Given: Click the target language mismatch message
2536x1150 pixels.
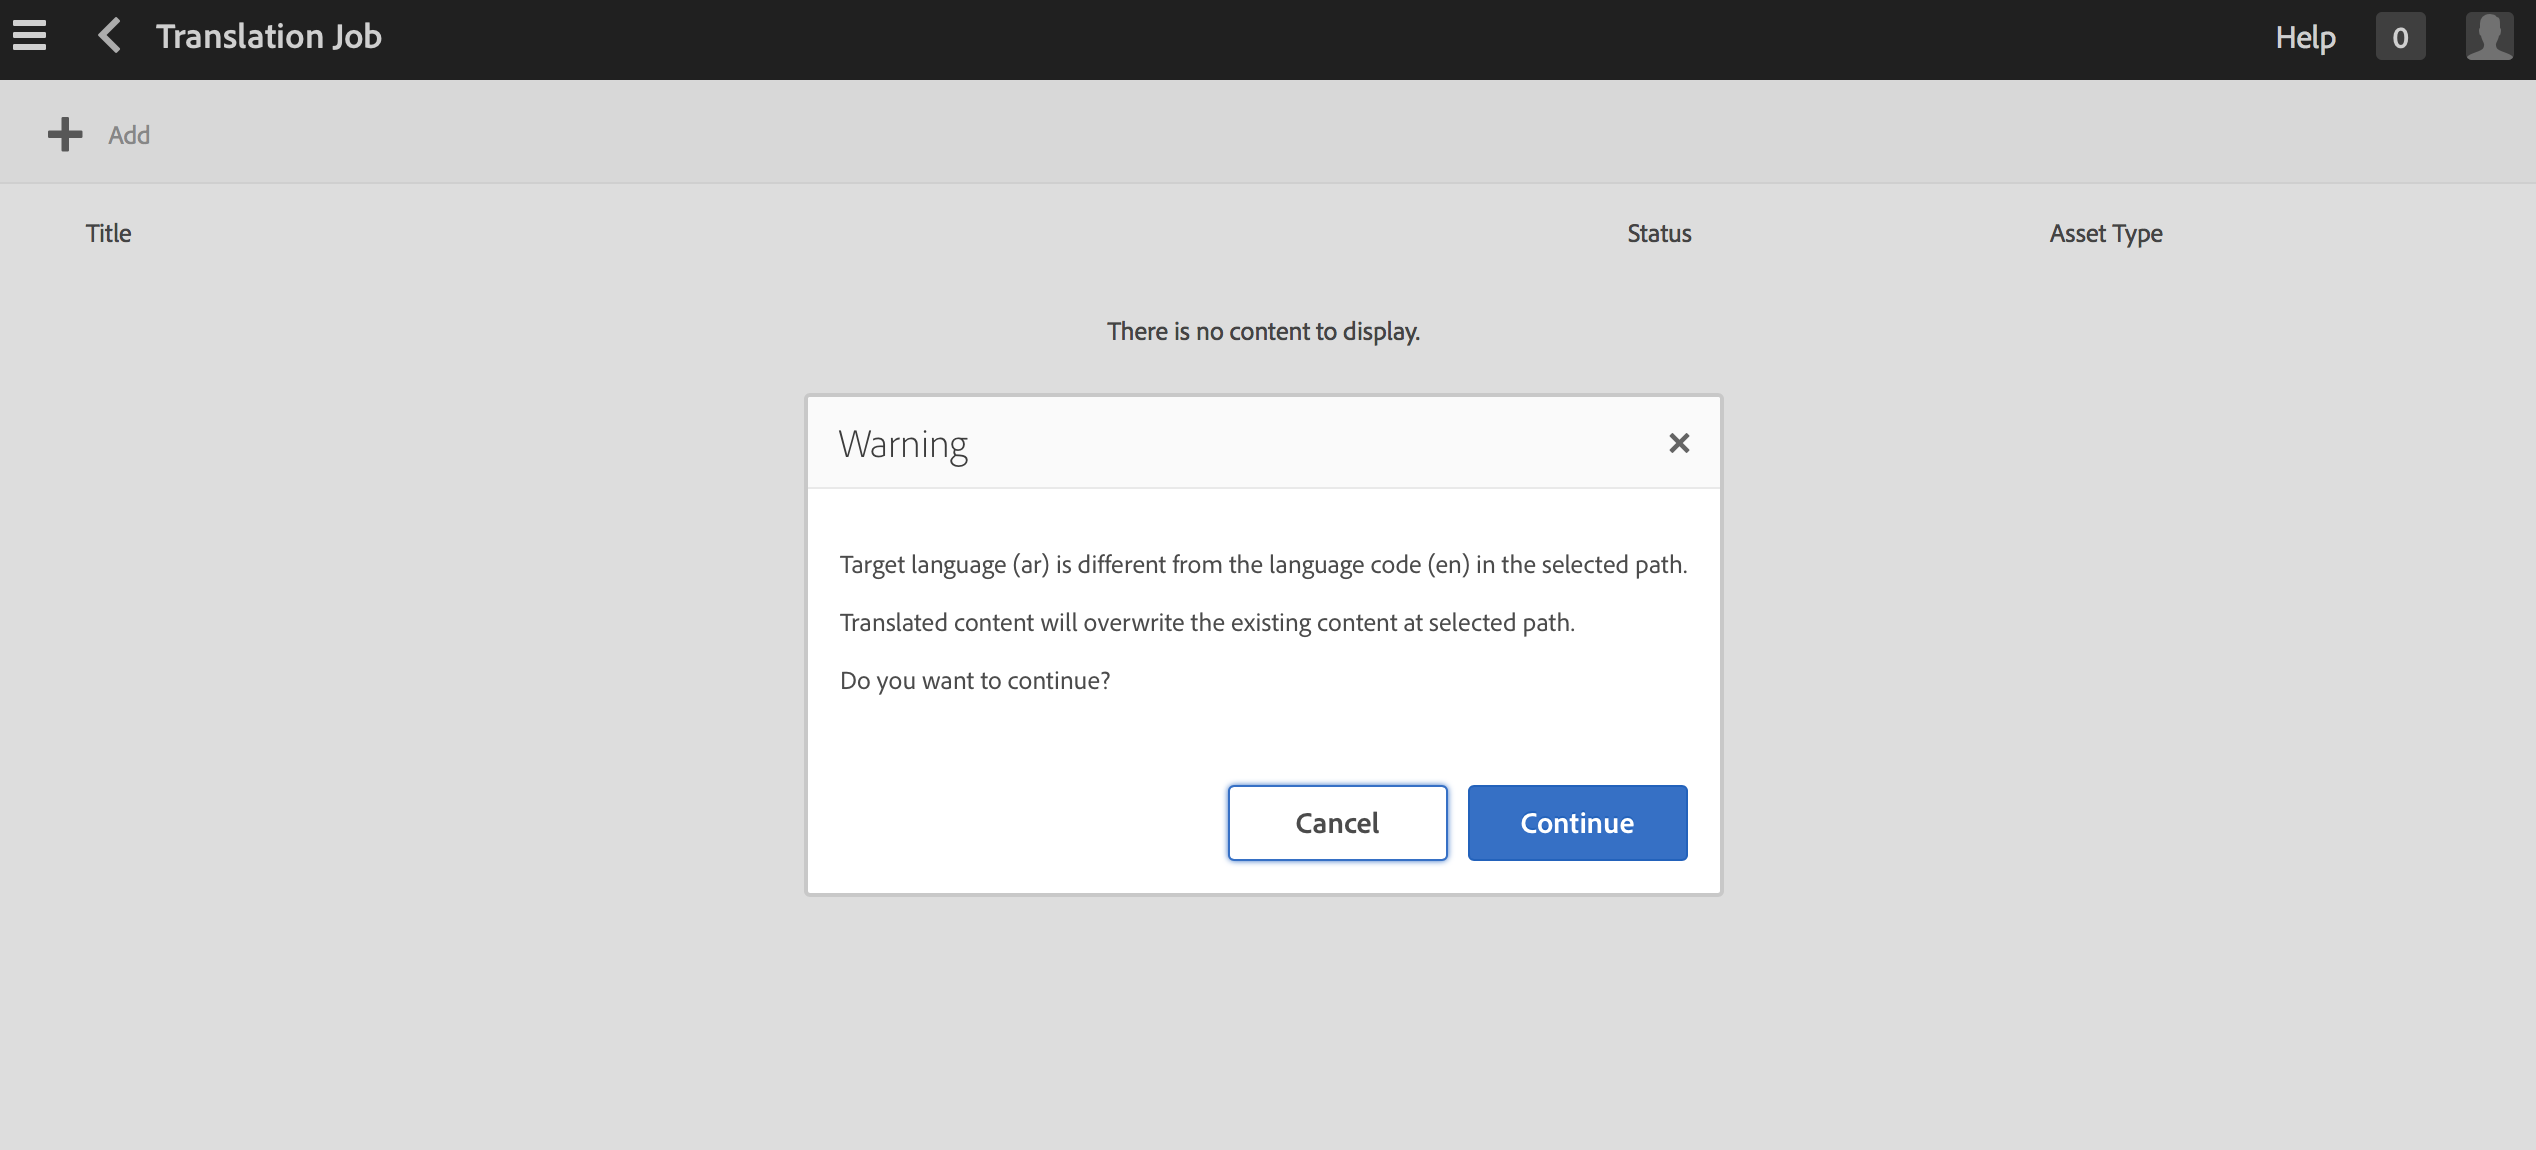Looking at the screenshot, I should point(1263,565).
